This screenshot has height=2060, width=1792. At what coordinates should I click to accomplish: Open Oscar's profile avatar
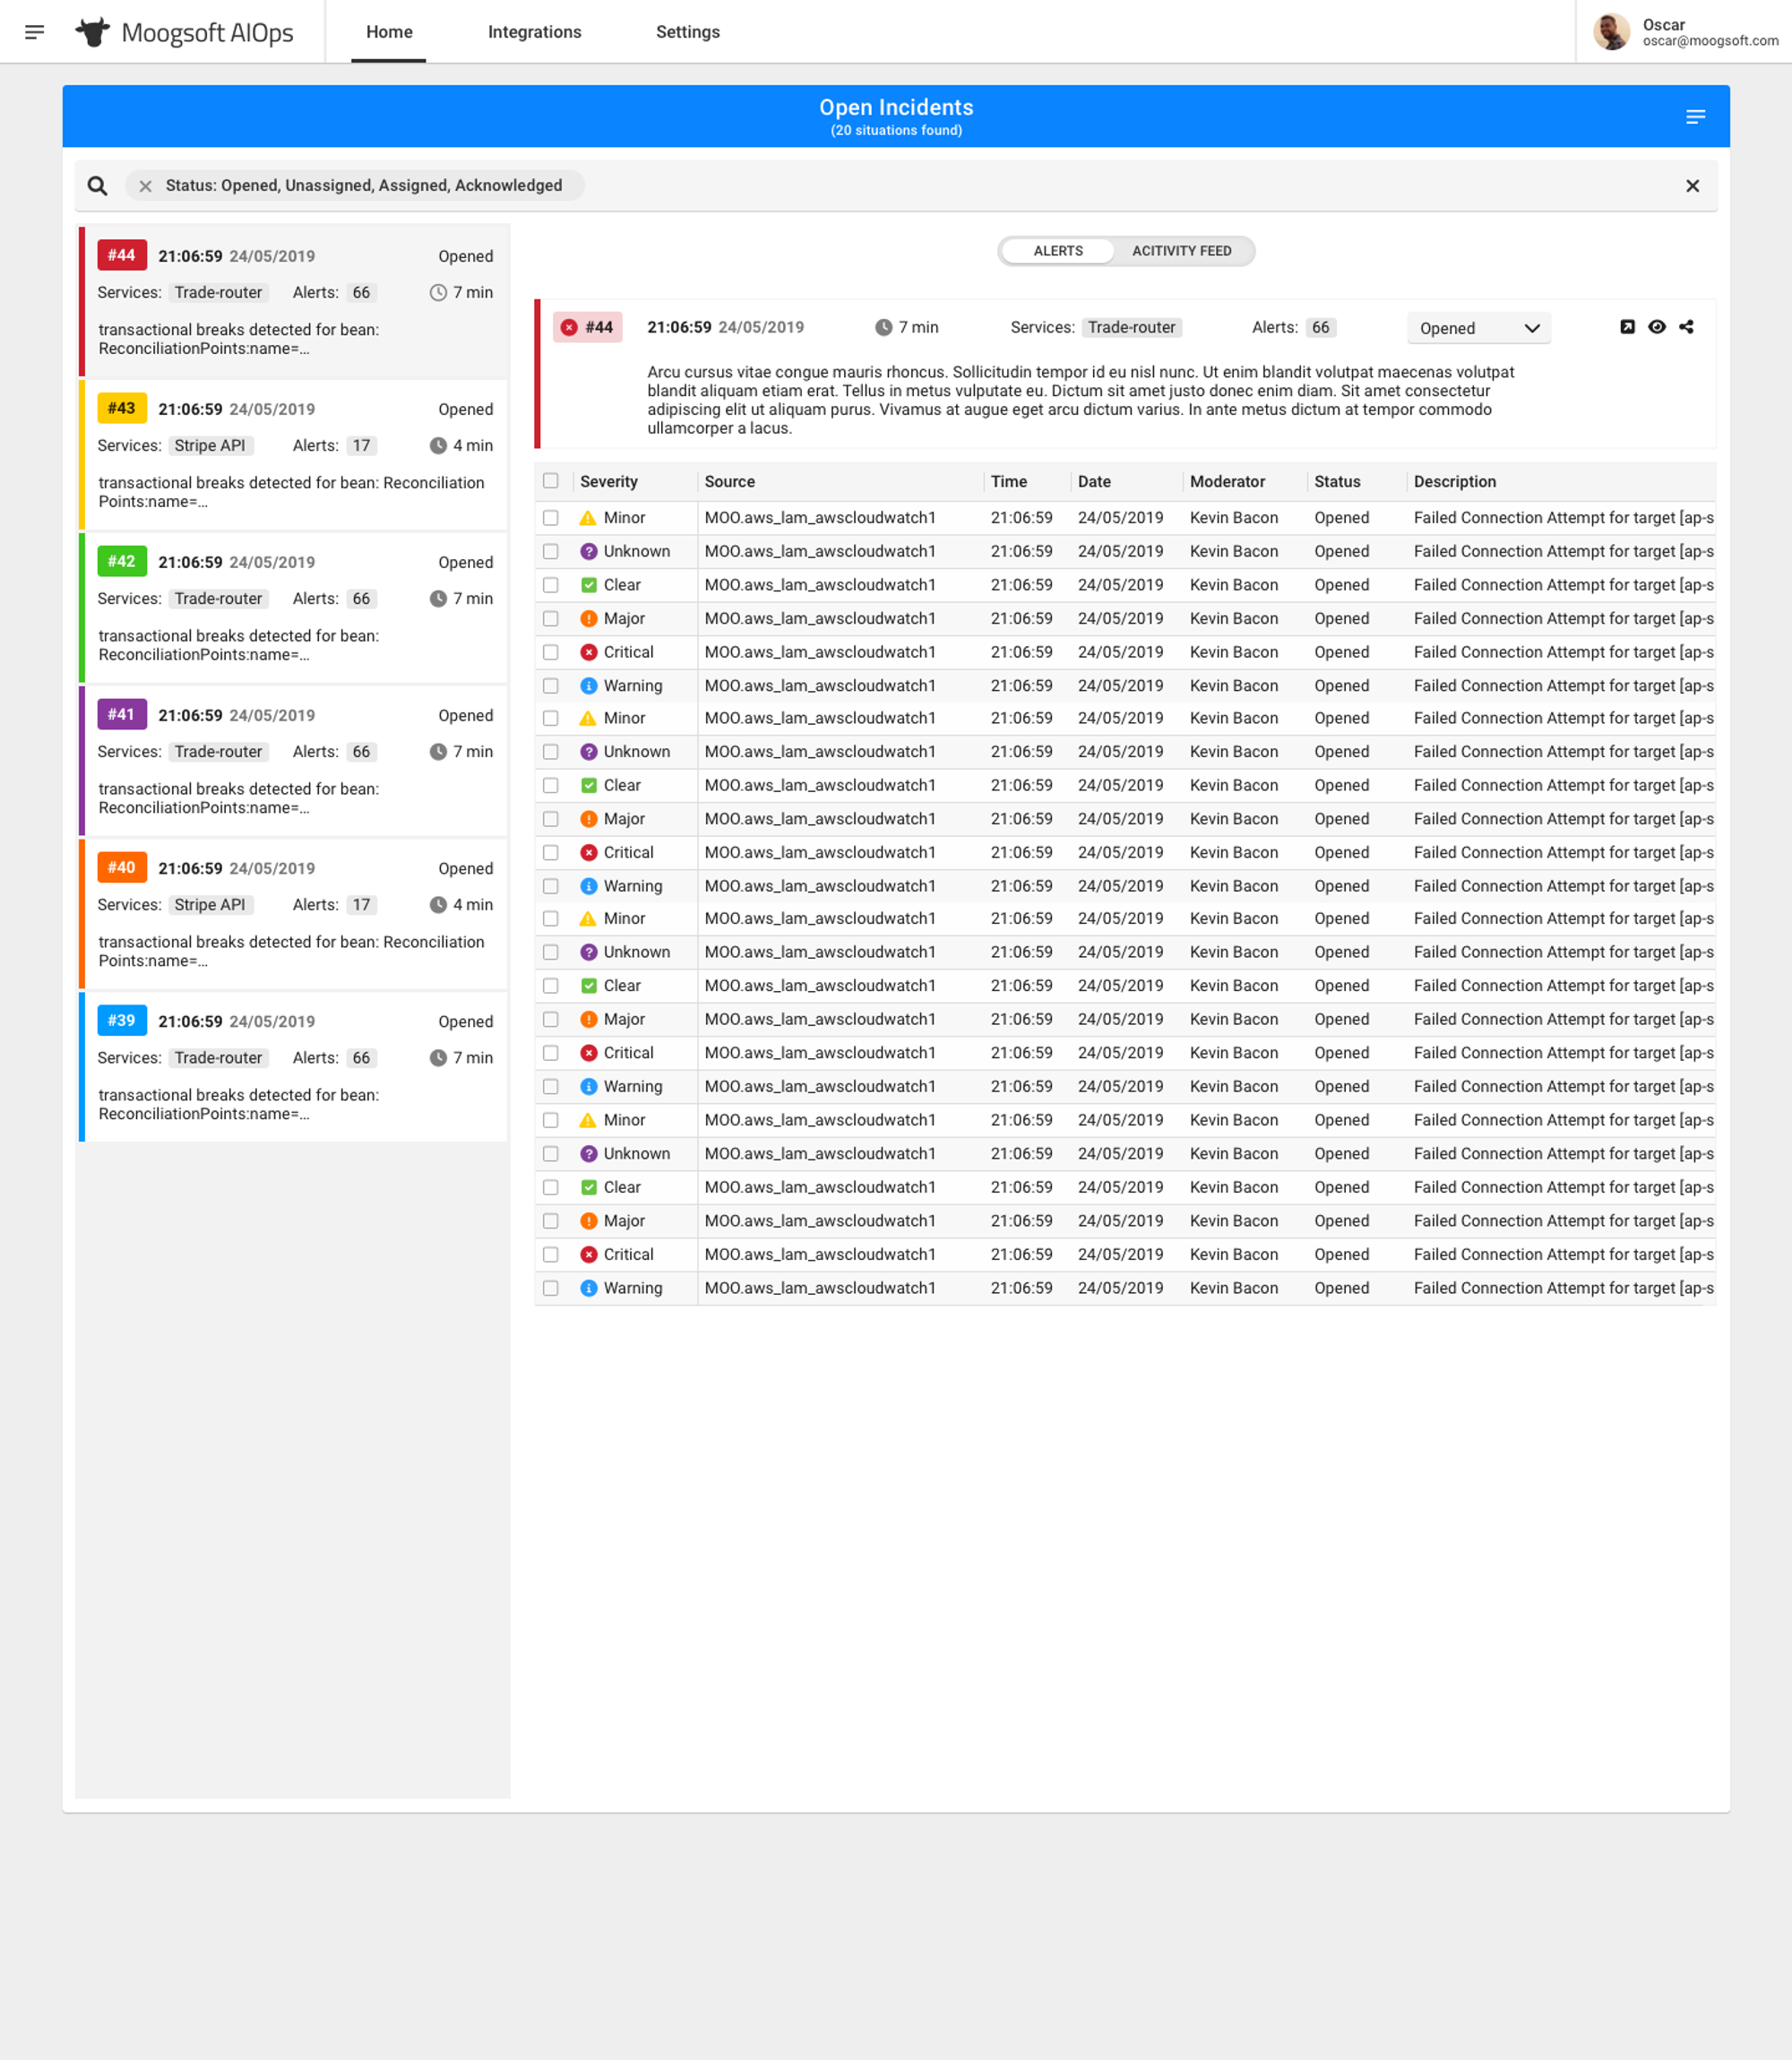coord(1611,32)
